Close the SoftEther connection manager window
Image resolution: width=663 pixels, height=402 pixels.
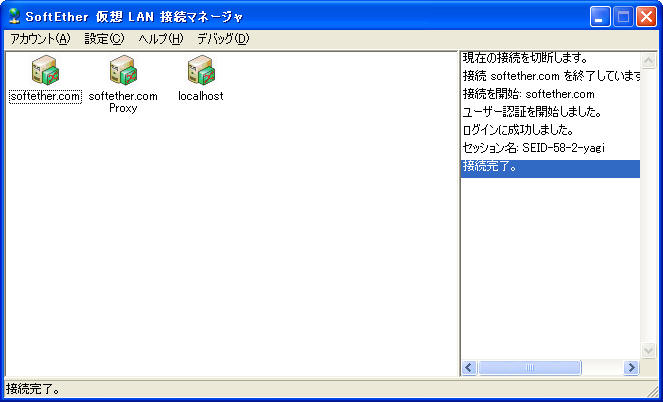(647, 17)
